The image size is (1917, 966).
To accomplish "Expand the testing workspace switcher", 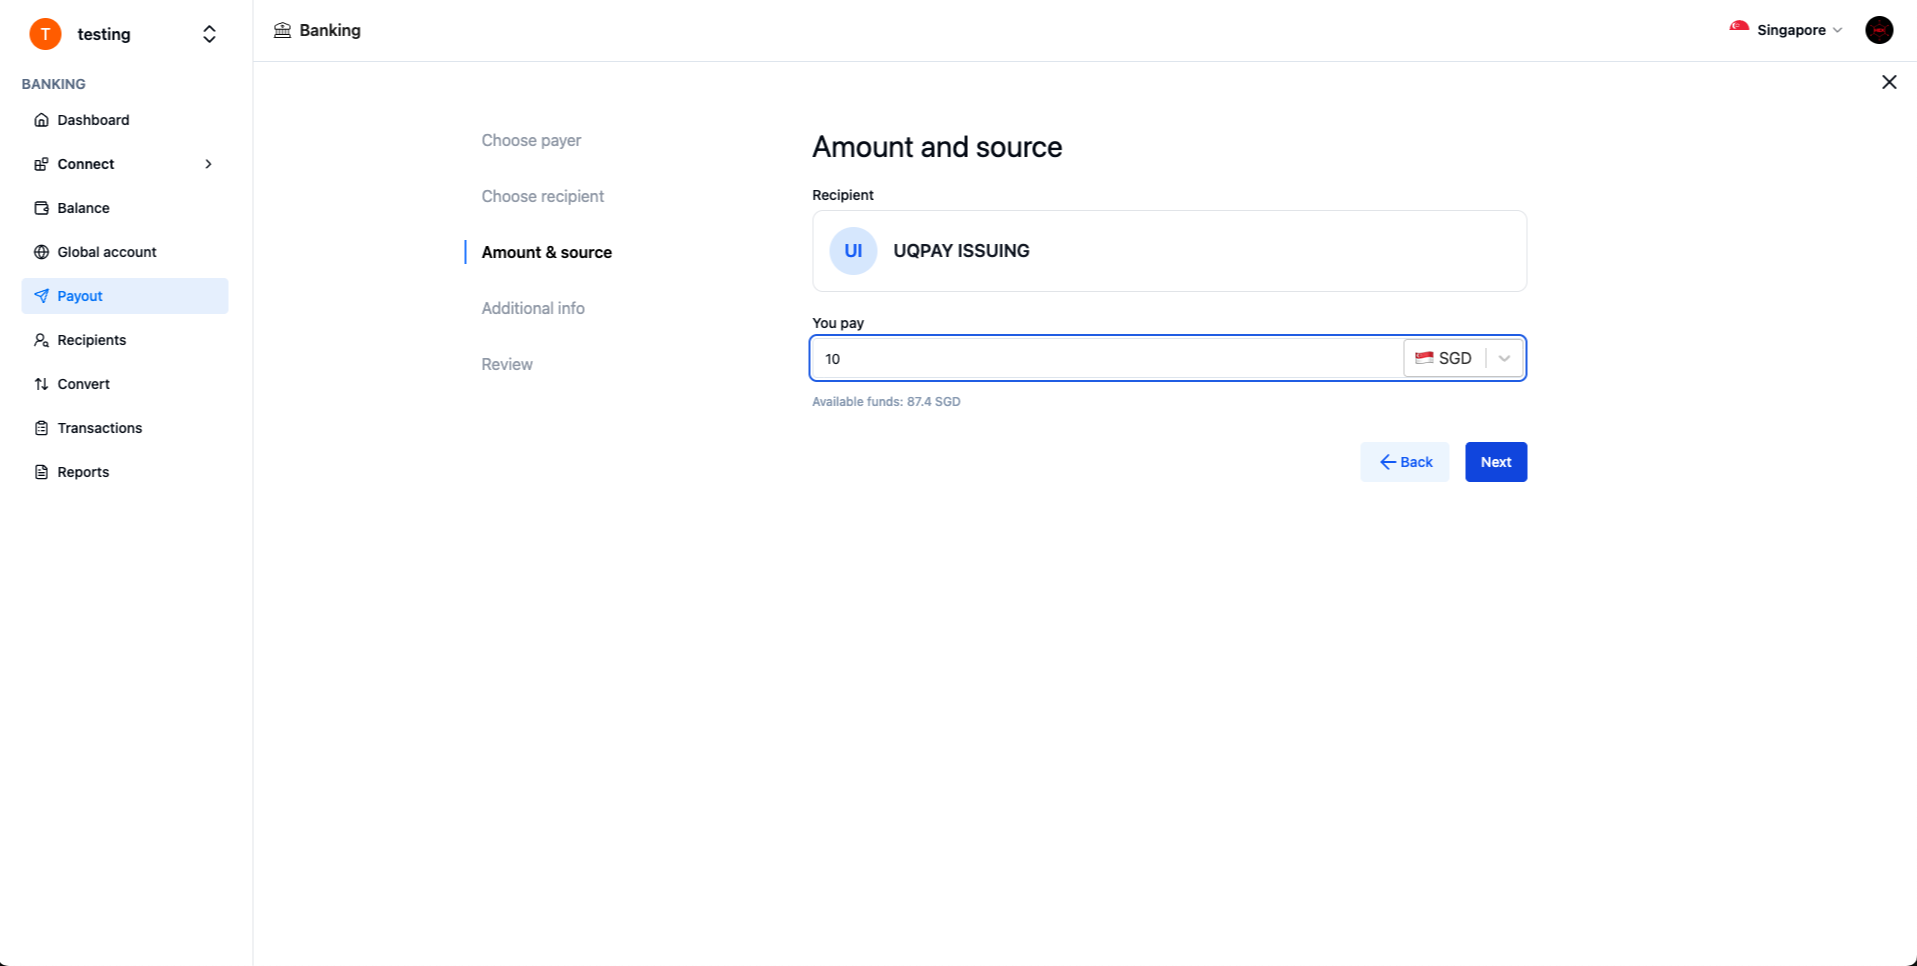I will click(209, 34).
